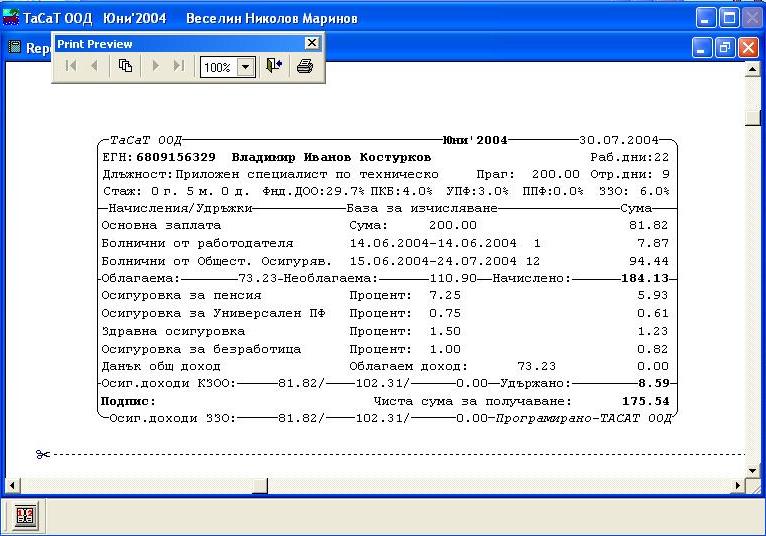Click the date 30.07.2004
Image resolution: width=766 pixels, height=536 pixels.
(x=619, y=140)
